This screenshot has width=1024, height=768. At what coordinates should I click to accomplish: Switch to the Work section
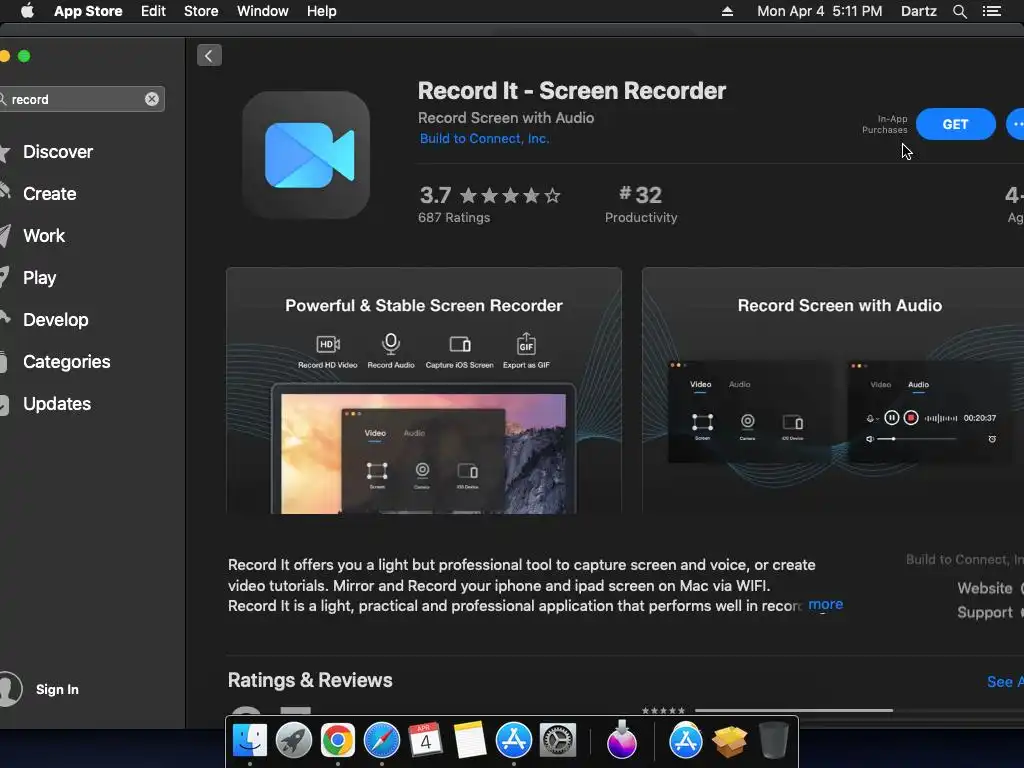(44, 236)
